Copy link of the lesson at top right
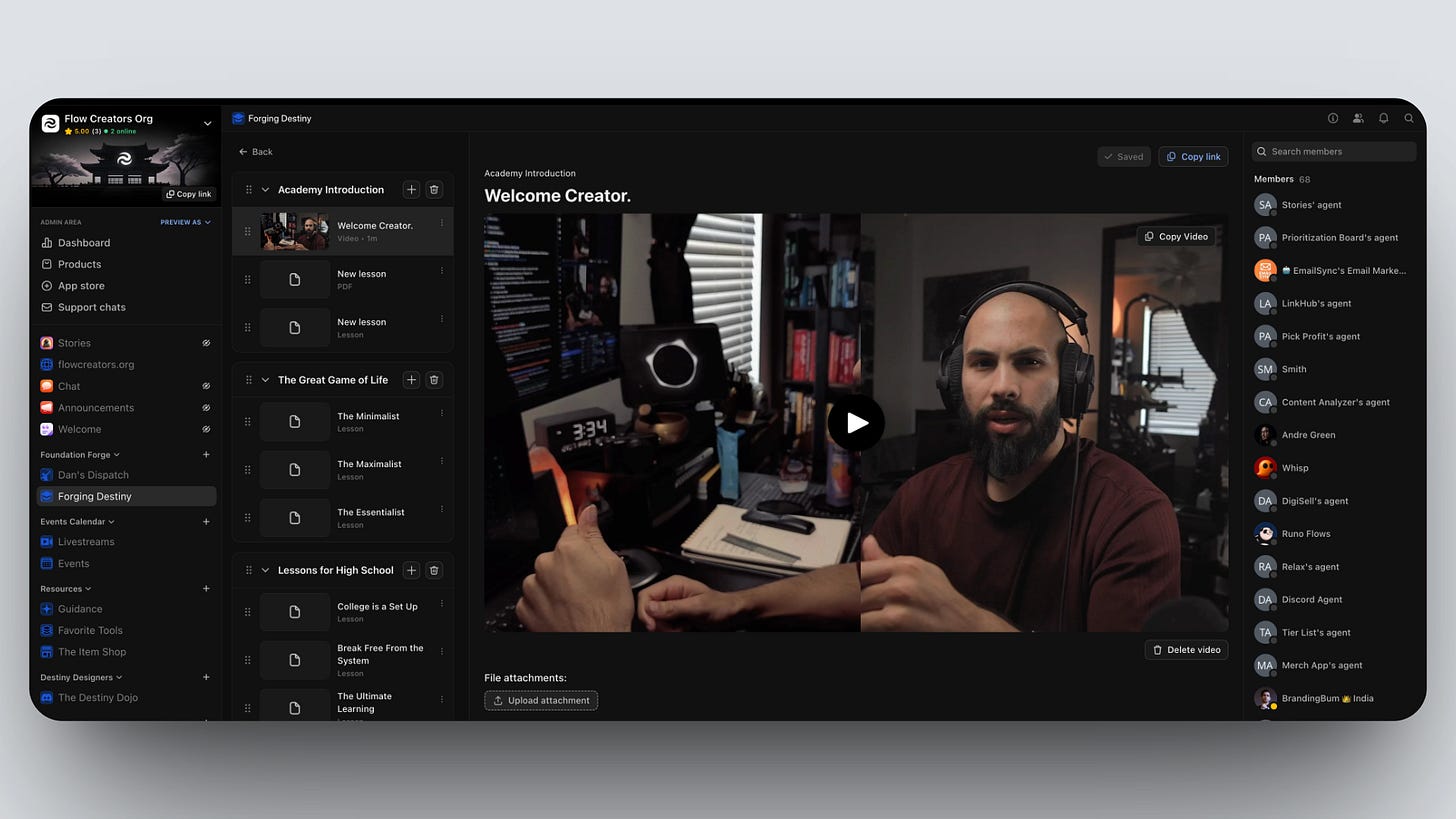This screenshot has width=1456, height=819. point(1193,157)
